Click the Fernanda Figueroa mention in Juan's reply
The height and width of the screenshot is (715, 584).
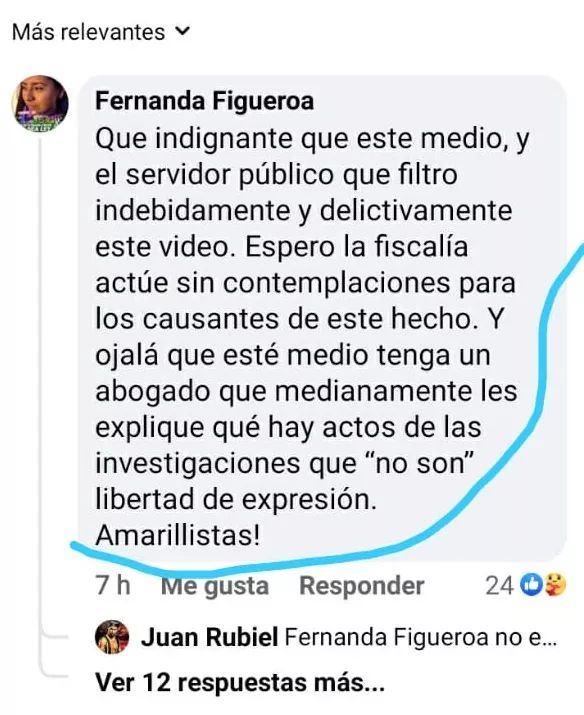pos(386,637)
